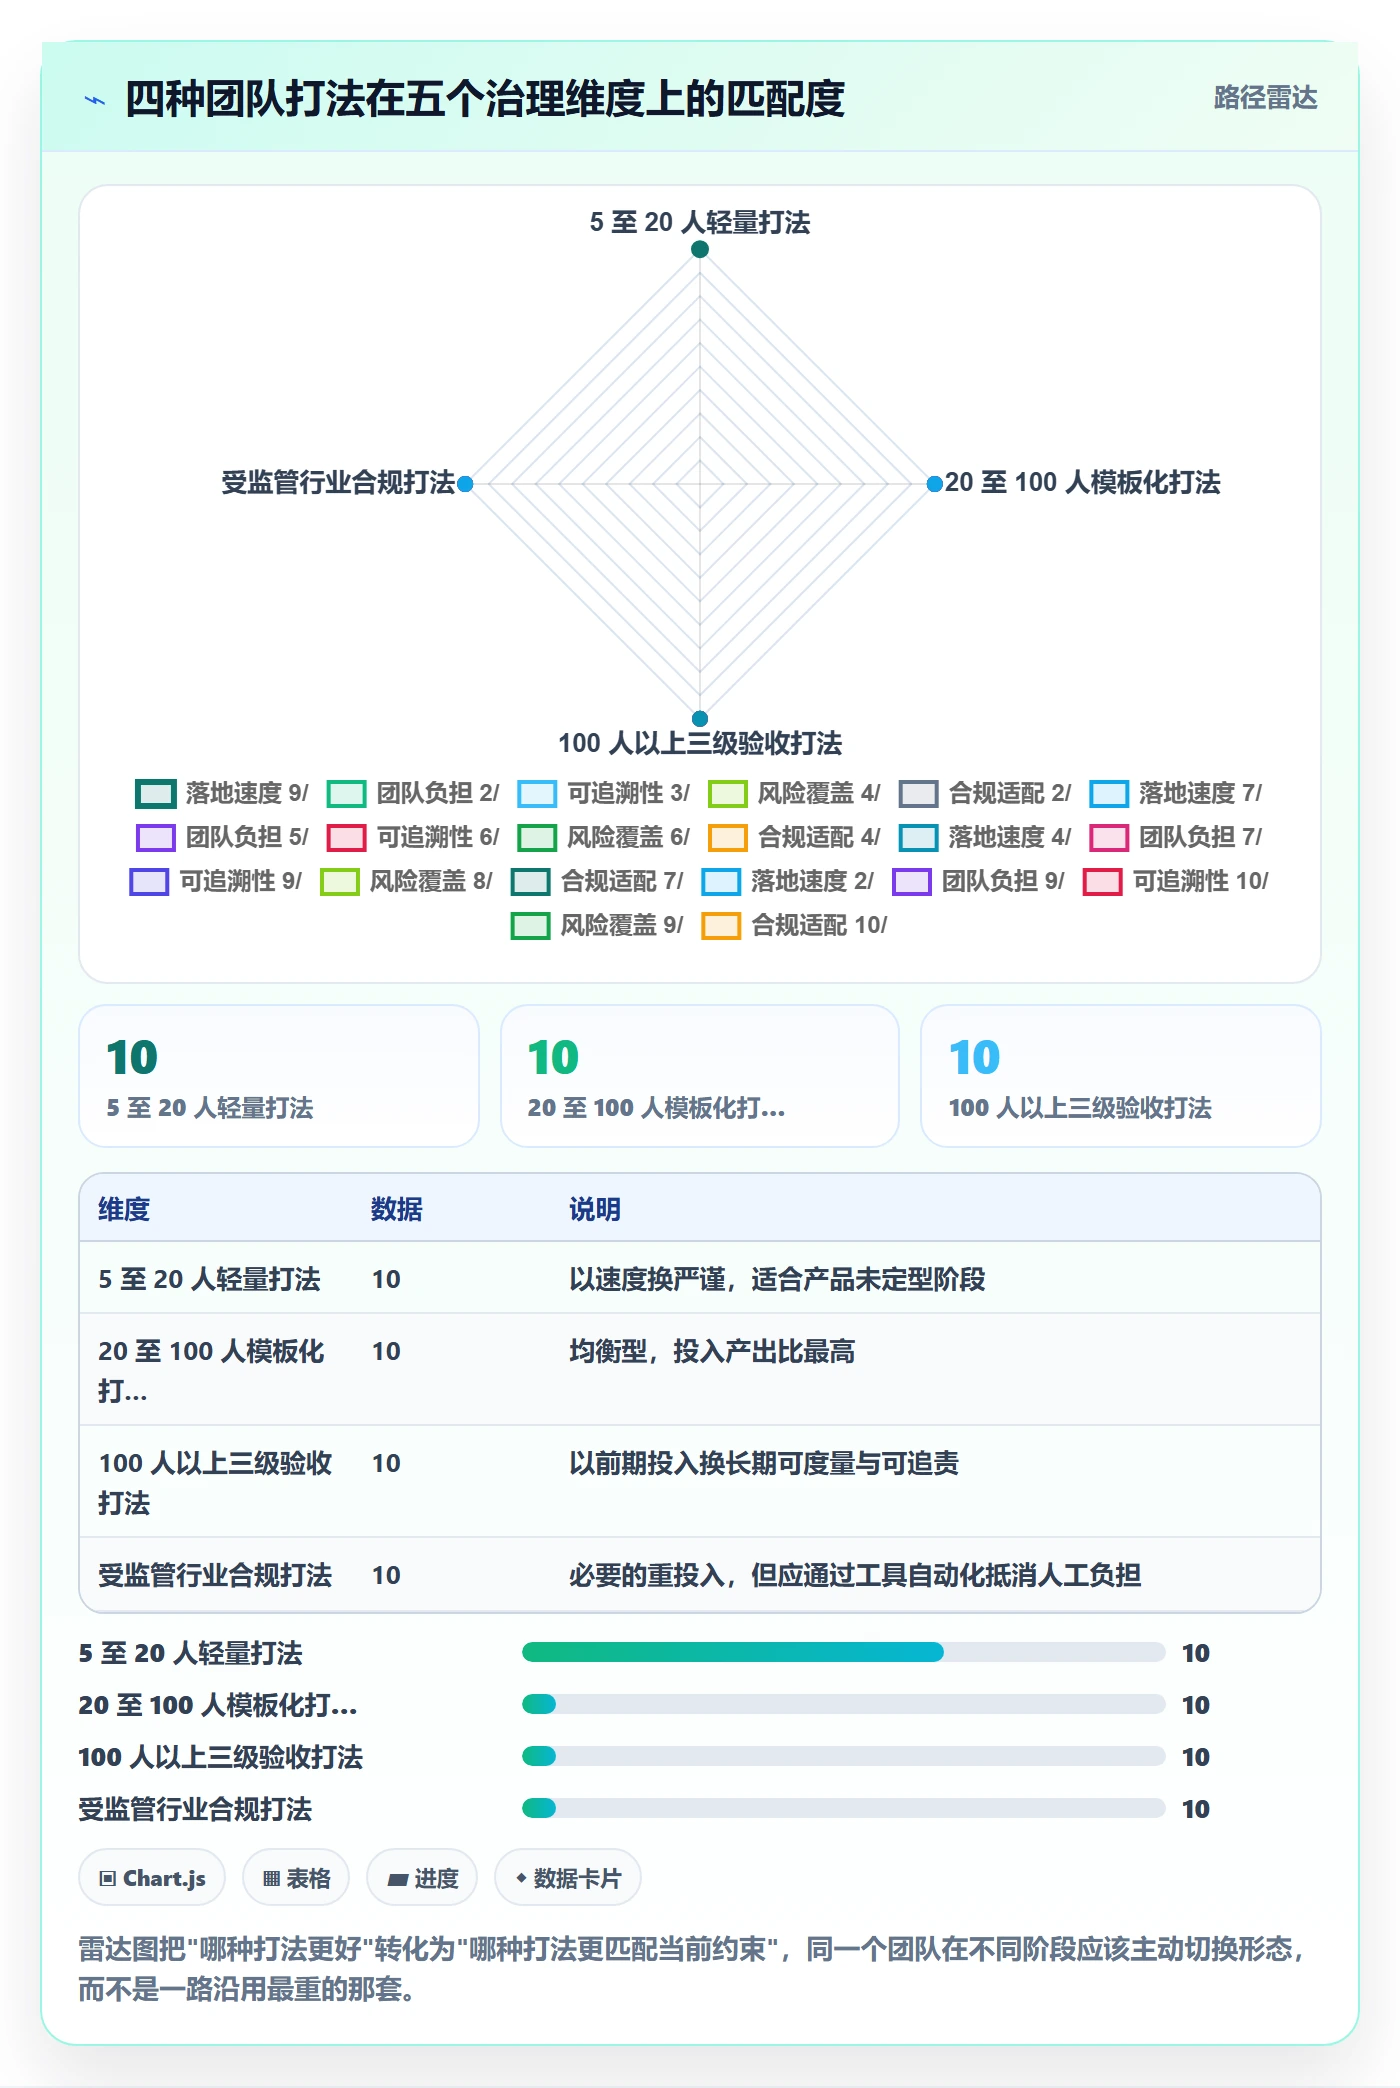Open the 100 人以上三级验收打法 stat card
This screenshot has width=1400, height=2088.
pos(1121,1076)
